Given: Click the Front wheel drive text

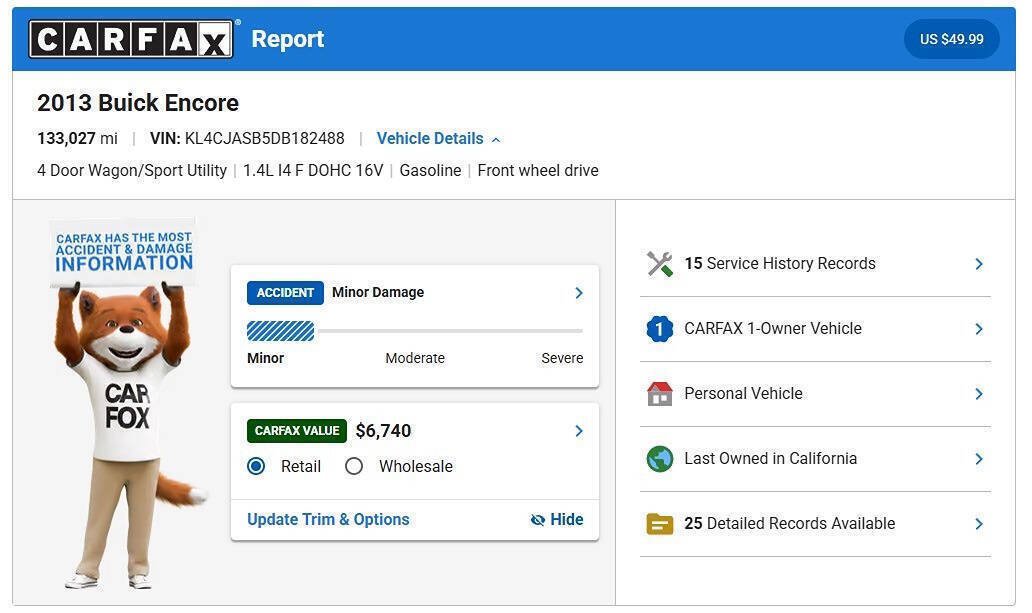Looking at the screenshot, I should (x=538, y=171).
